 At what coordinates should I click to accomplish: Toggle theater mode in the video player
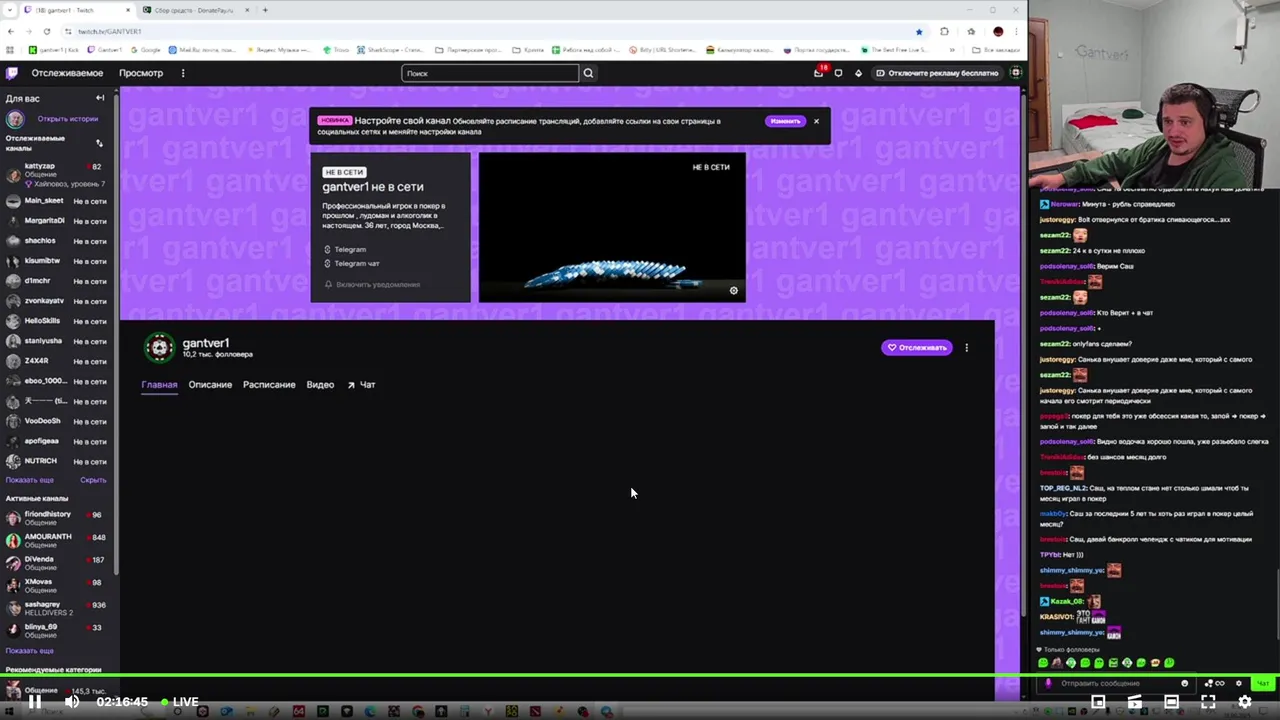(1171, 702)
